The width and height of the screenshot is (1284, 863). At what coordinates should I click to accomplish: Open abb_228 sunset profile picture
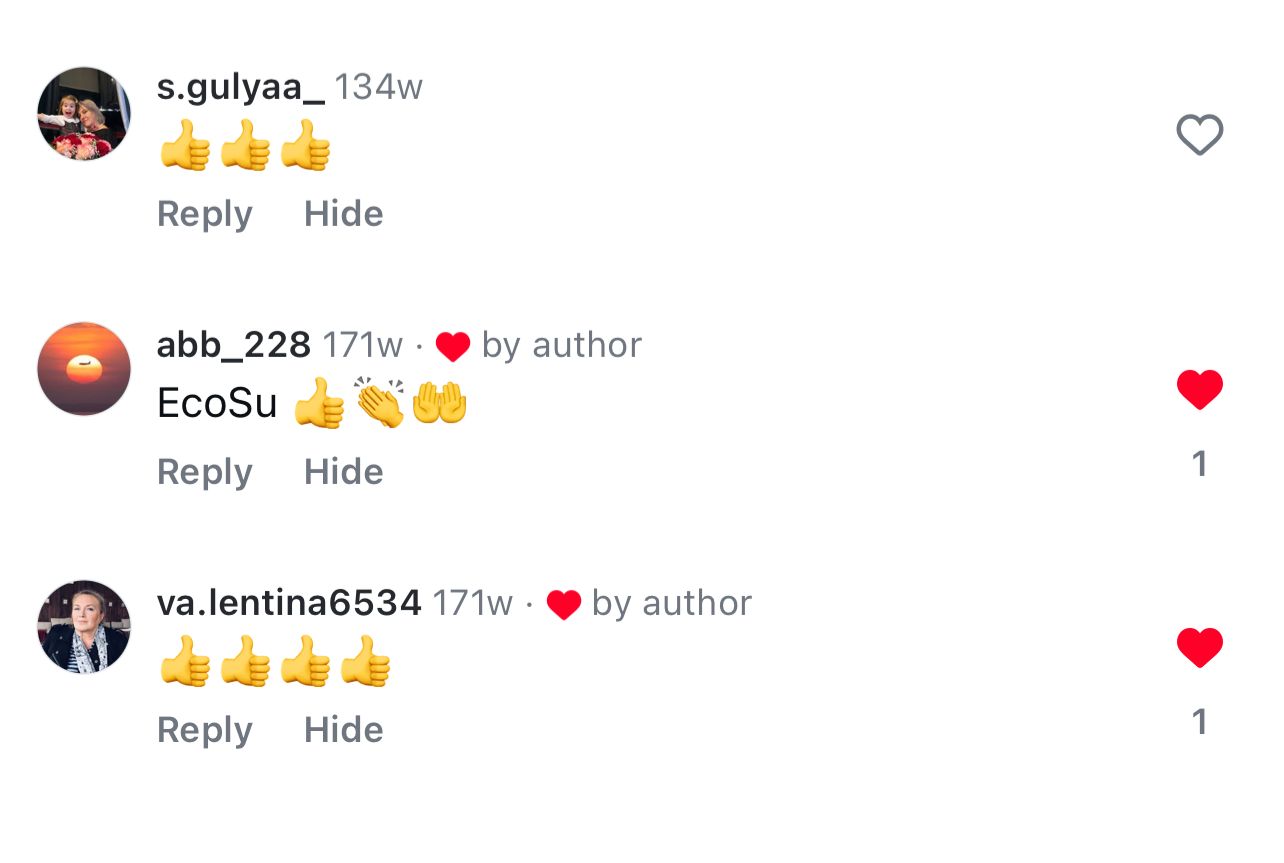[x=84, y=369]
